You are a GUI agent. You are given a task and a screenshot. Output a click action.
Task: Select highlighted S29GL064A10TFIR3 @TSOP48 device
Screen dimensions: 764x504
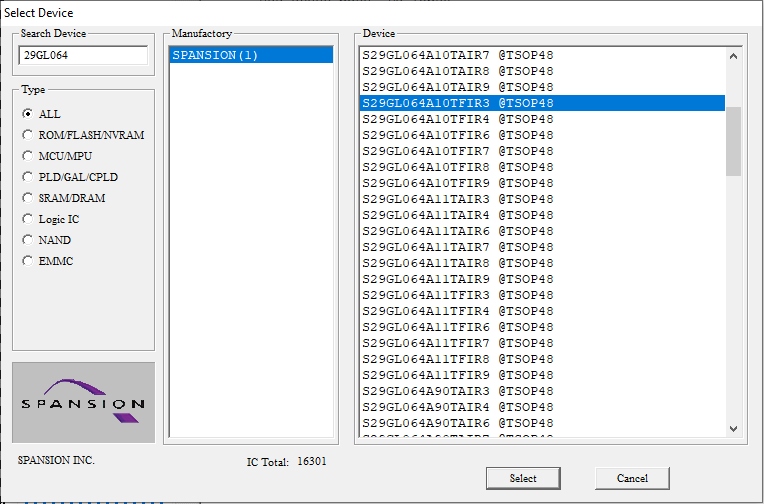pyautogui.click(x=542, y=103)
